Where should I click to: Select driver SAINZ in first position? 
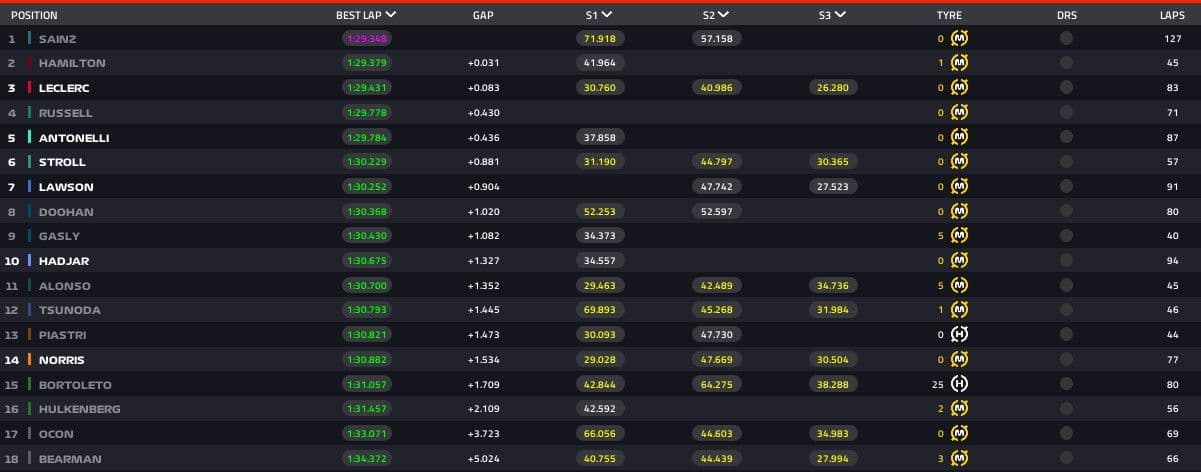(58, 38)
